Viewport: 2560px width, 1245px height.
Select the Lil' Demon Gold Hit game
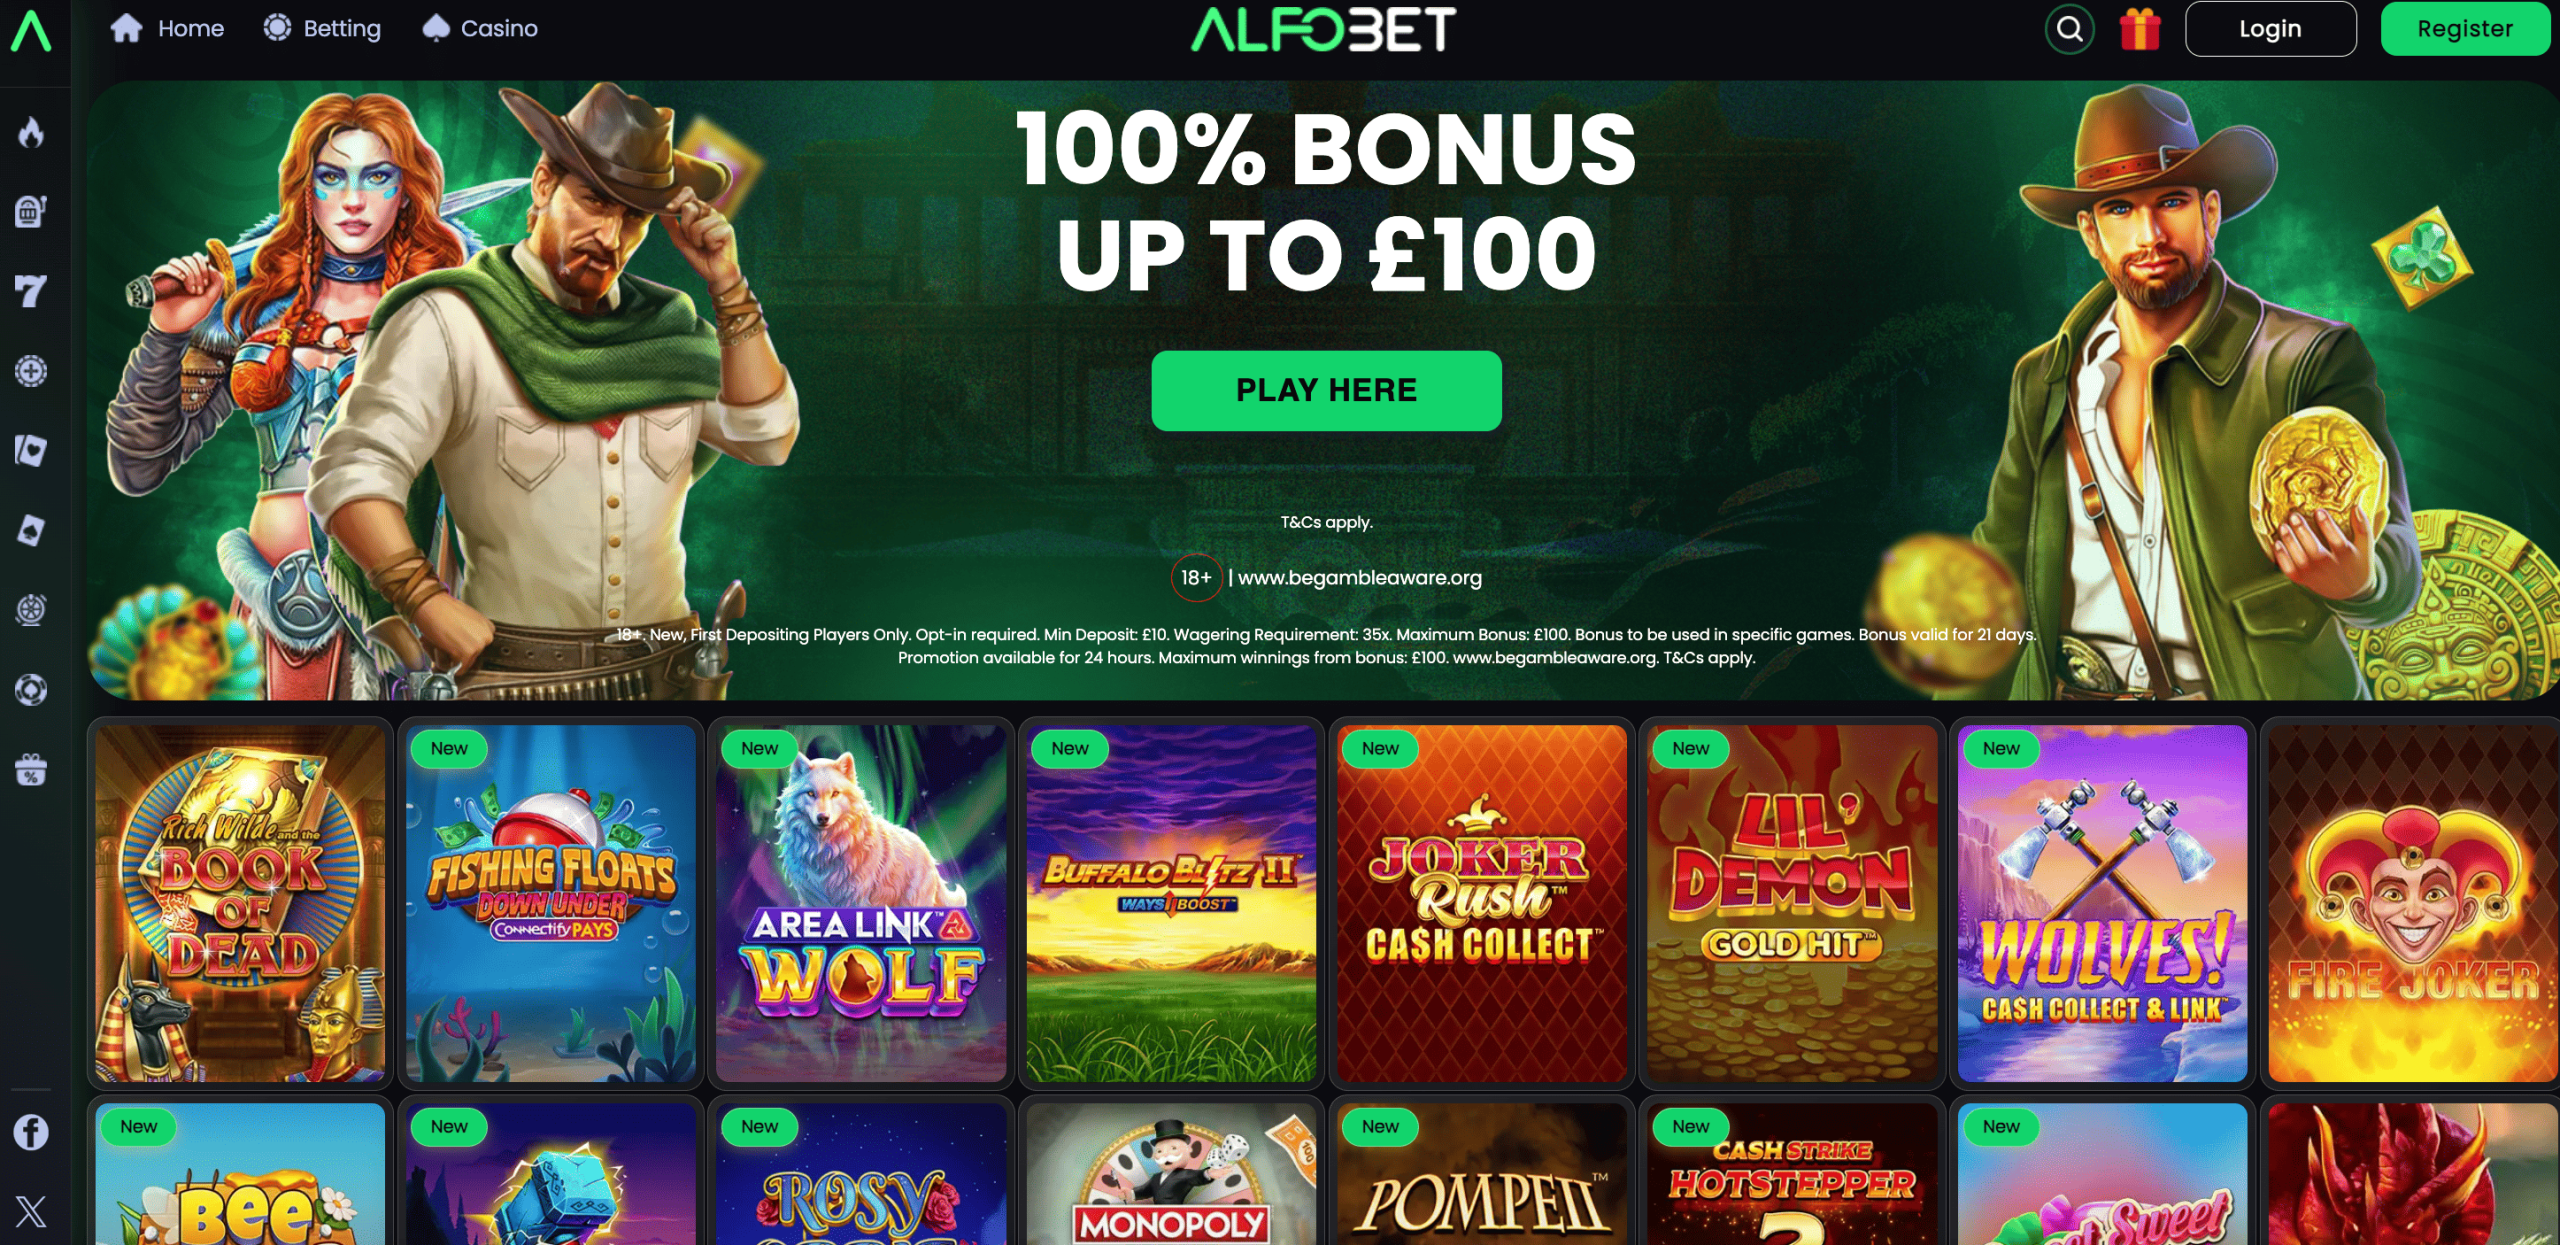click(x=1792, y=903)
